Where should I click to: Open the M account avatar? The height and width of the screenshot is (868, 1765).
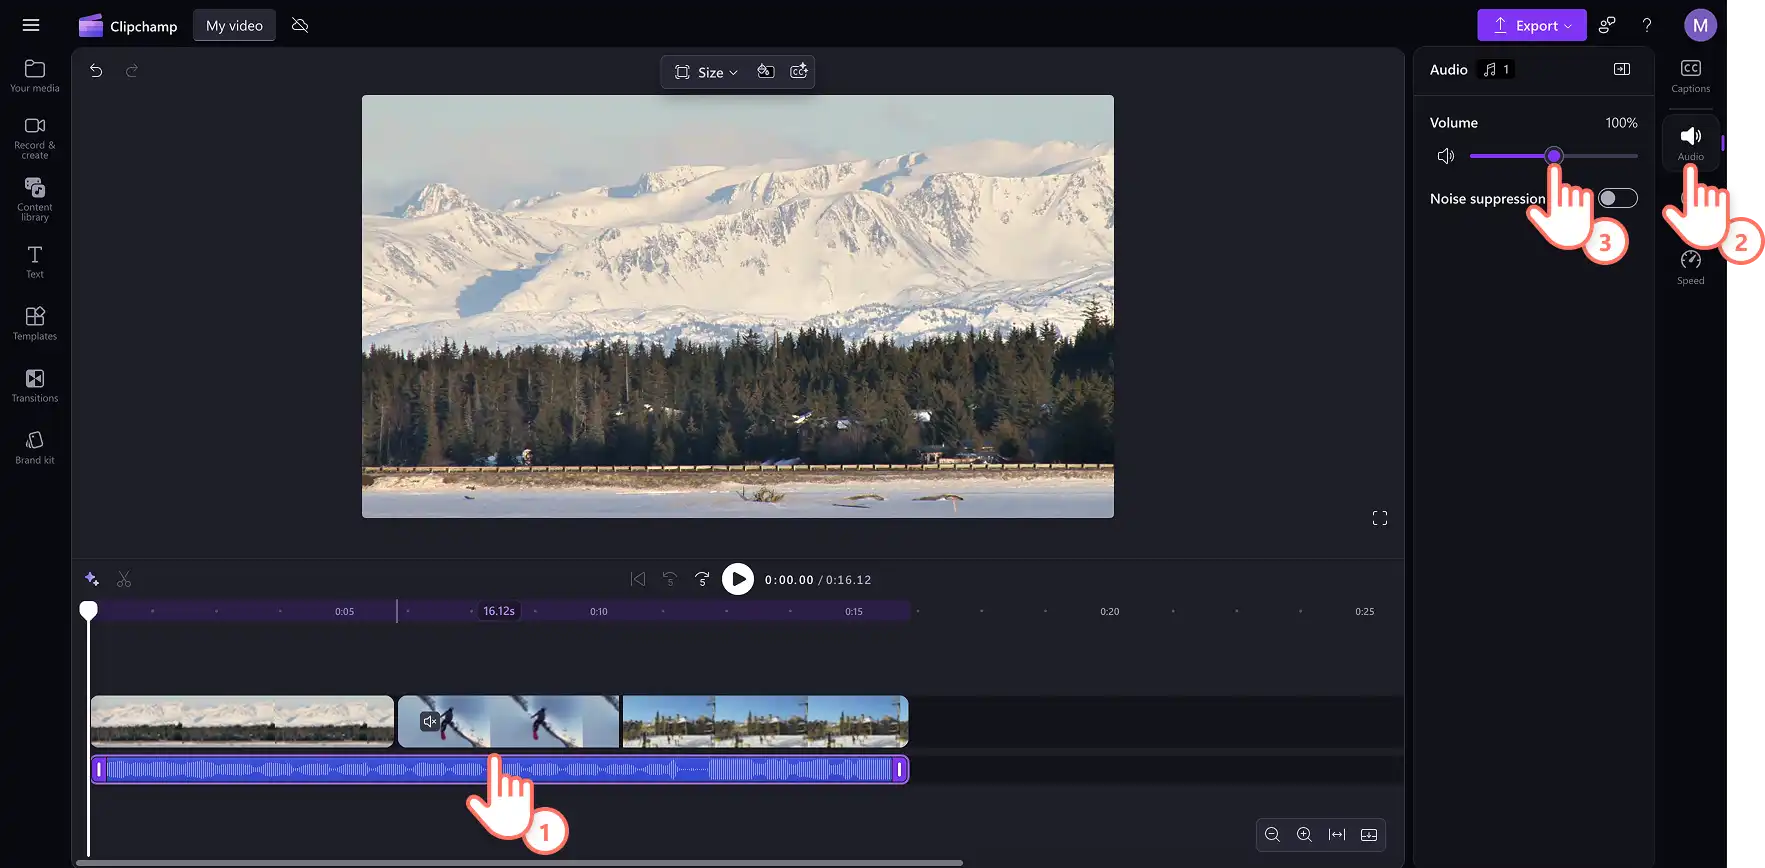[x=1700, y=26]
